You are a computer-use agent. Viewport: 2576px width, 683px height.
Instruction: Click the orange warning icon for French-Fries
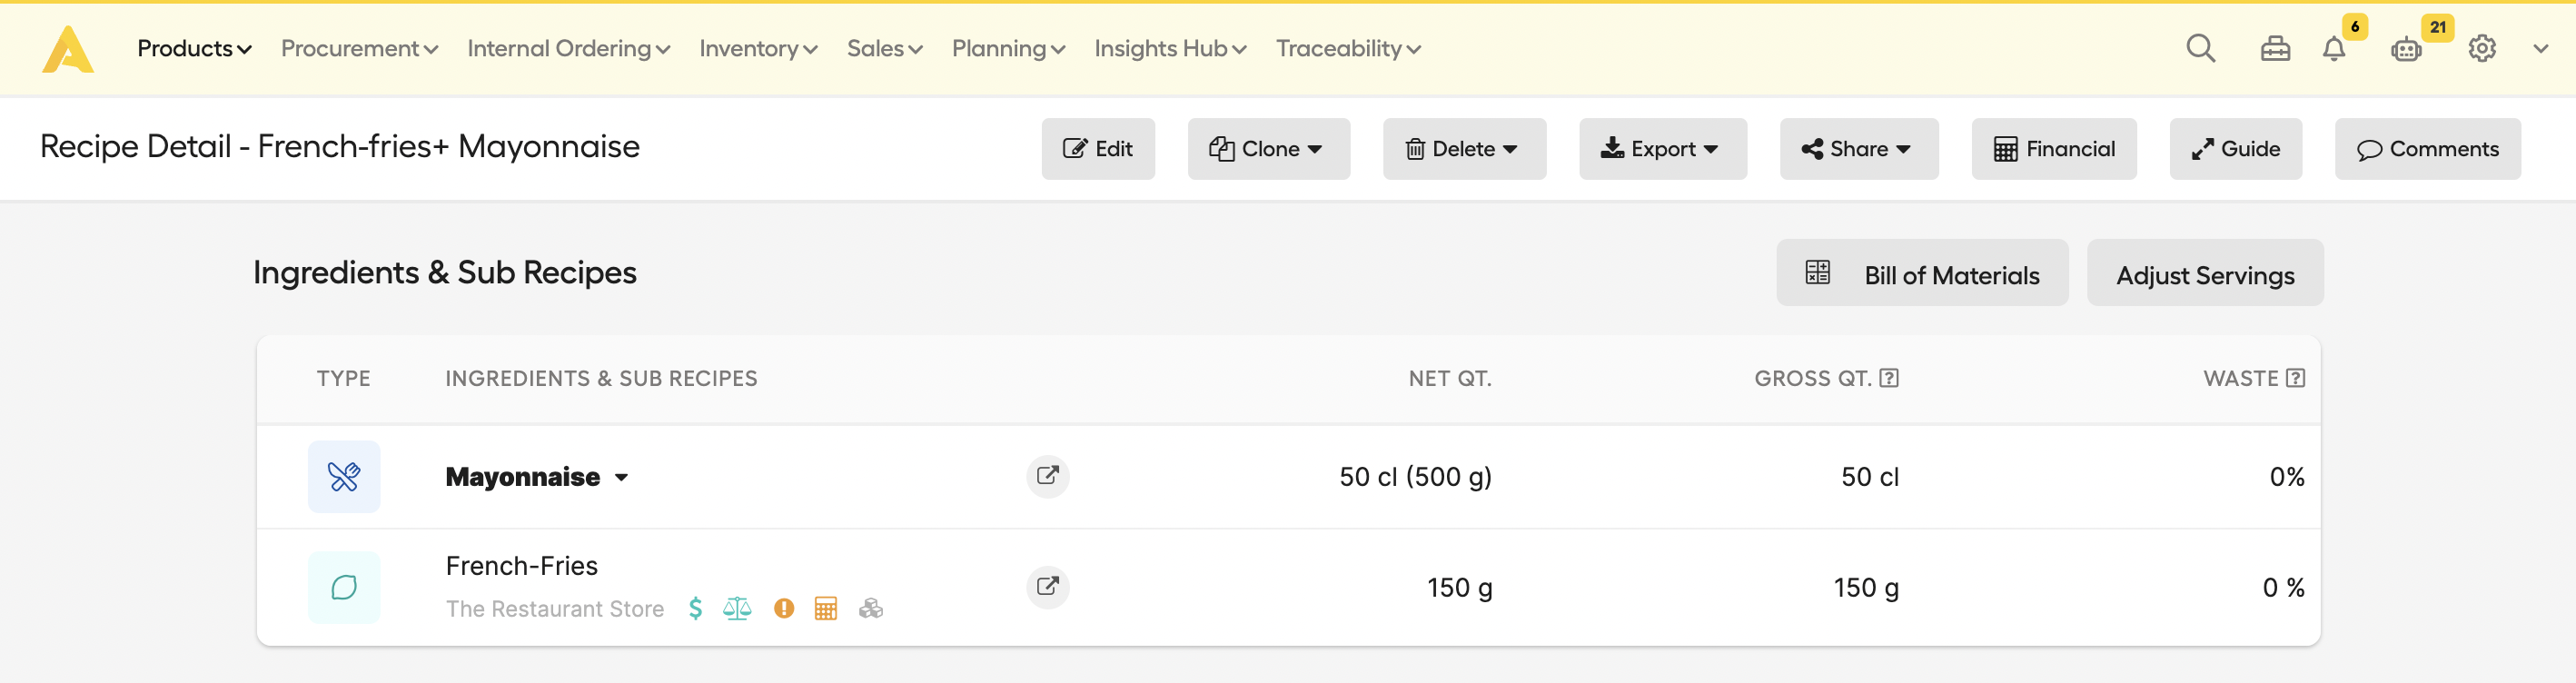coord(783,608)
